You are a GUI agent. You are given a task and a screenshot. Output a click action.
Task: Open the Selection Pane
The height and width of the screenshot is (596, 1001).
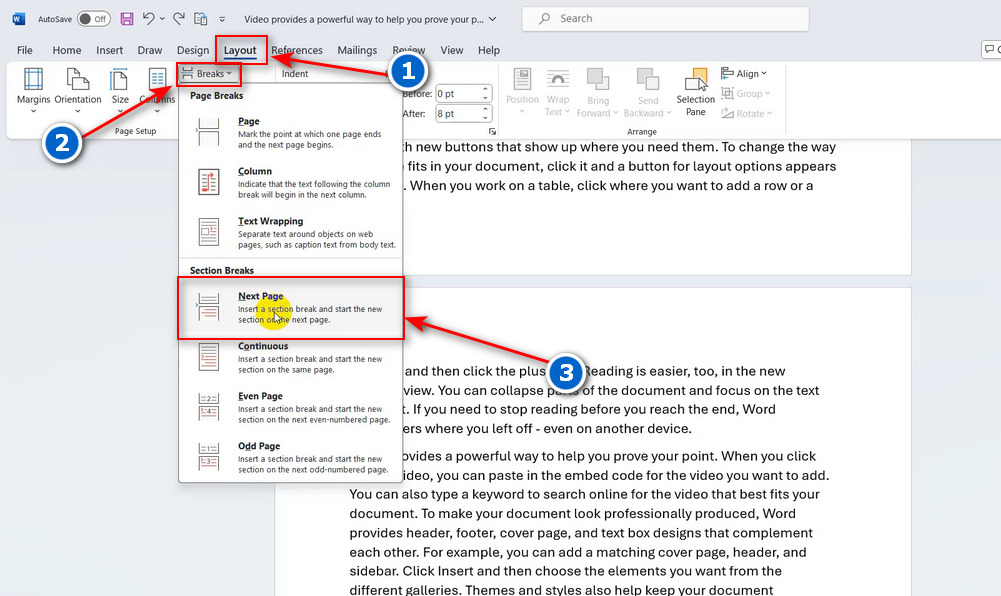pyautogui.click(x=695, y=90)
